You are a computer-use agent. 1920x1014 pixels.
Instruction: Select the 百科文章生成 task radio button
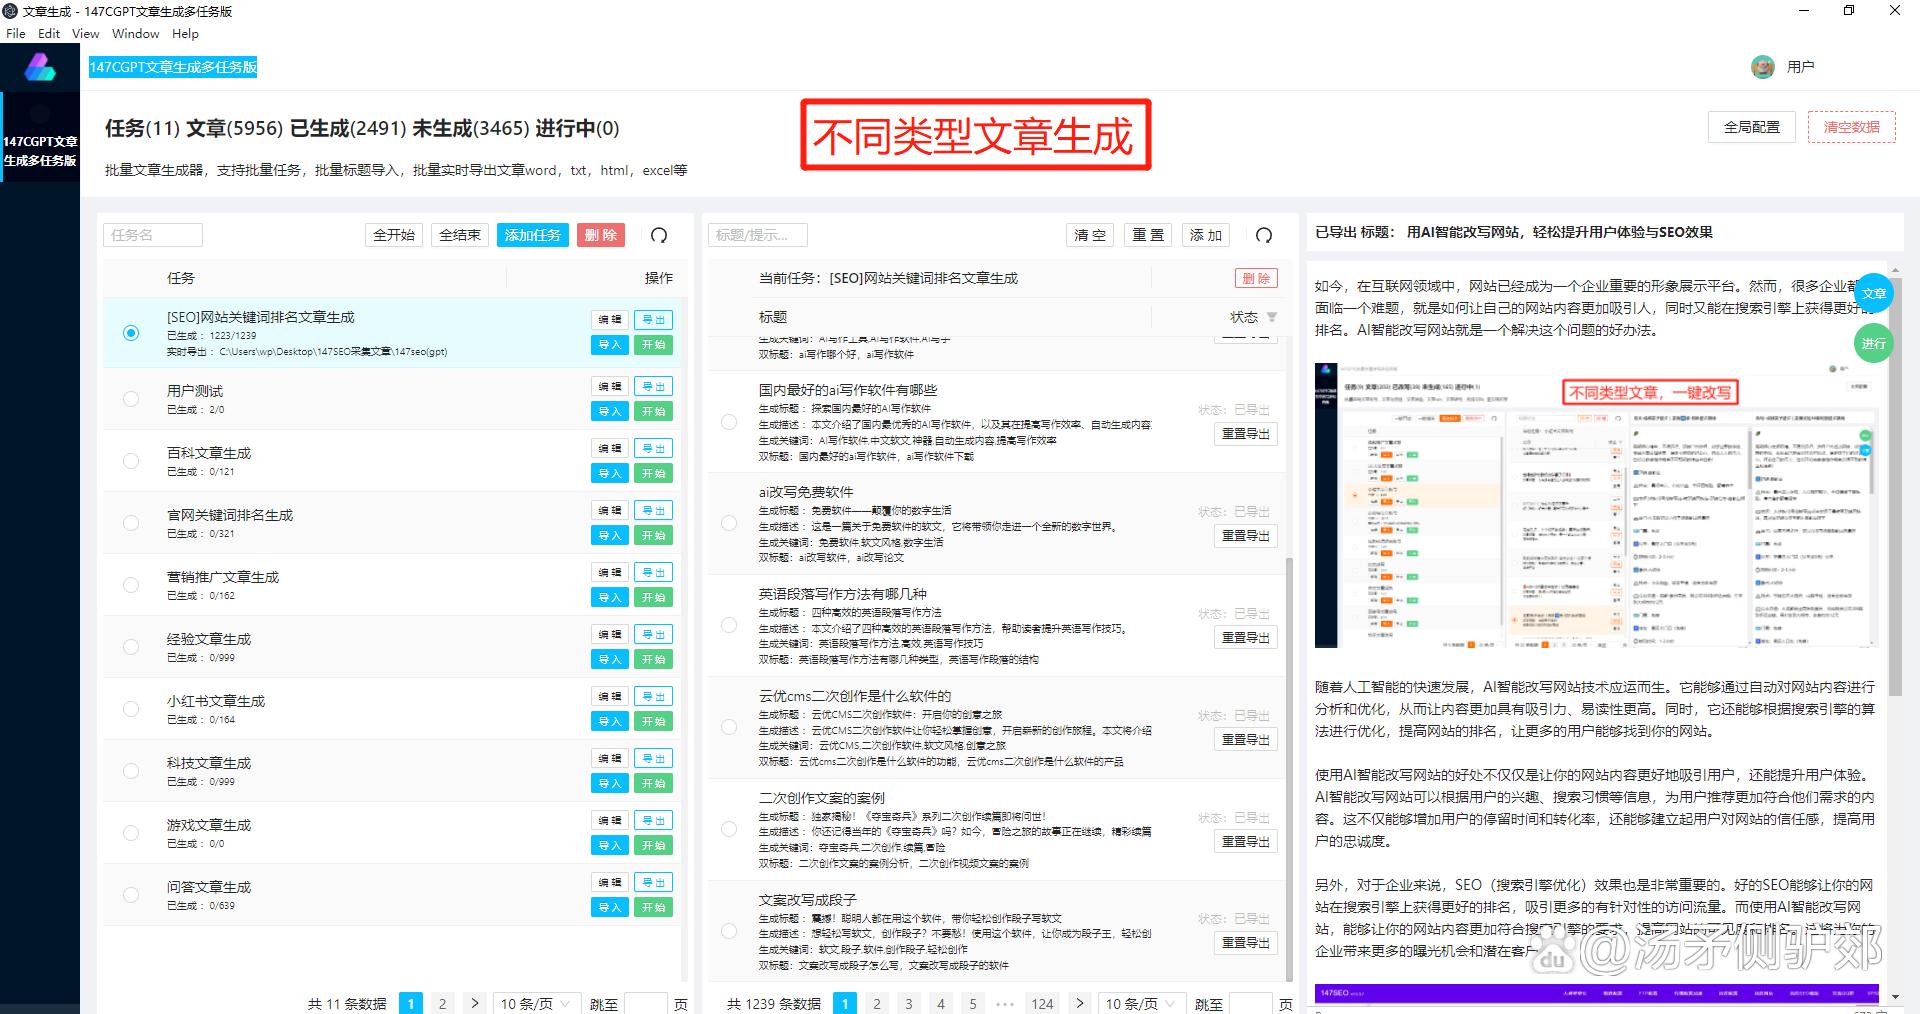pos(131,461)
